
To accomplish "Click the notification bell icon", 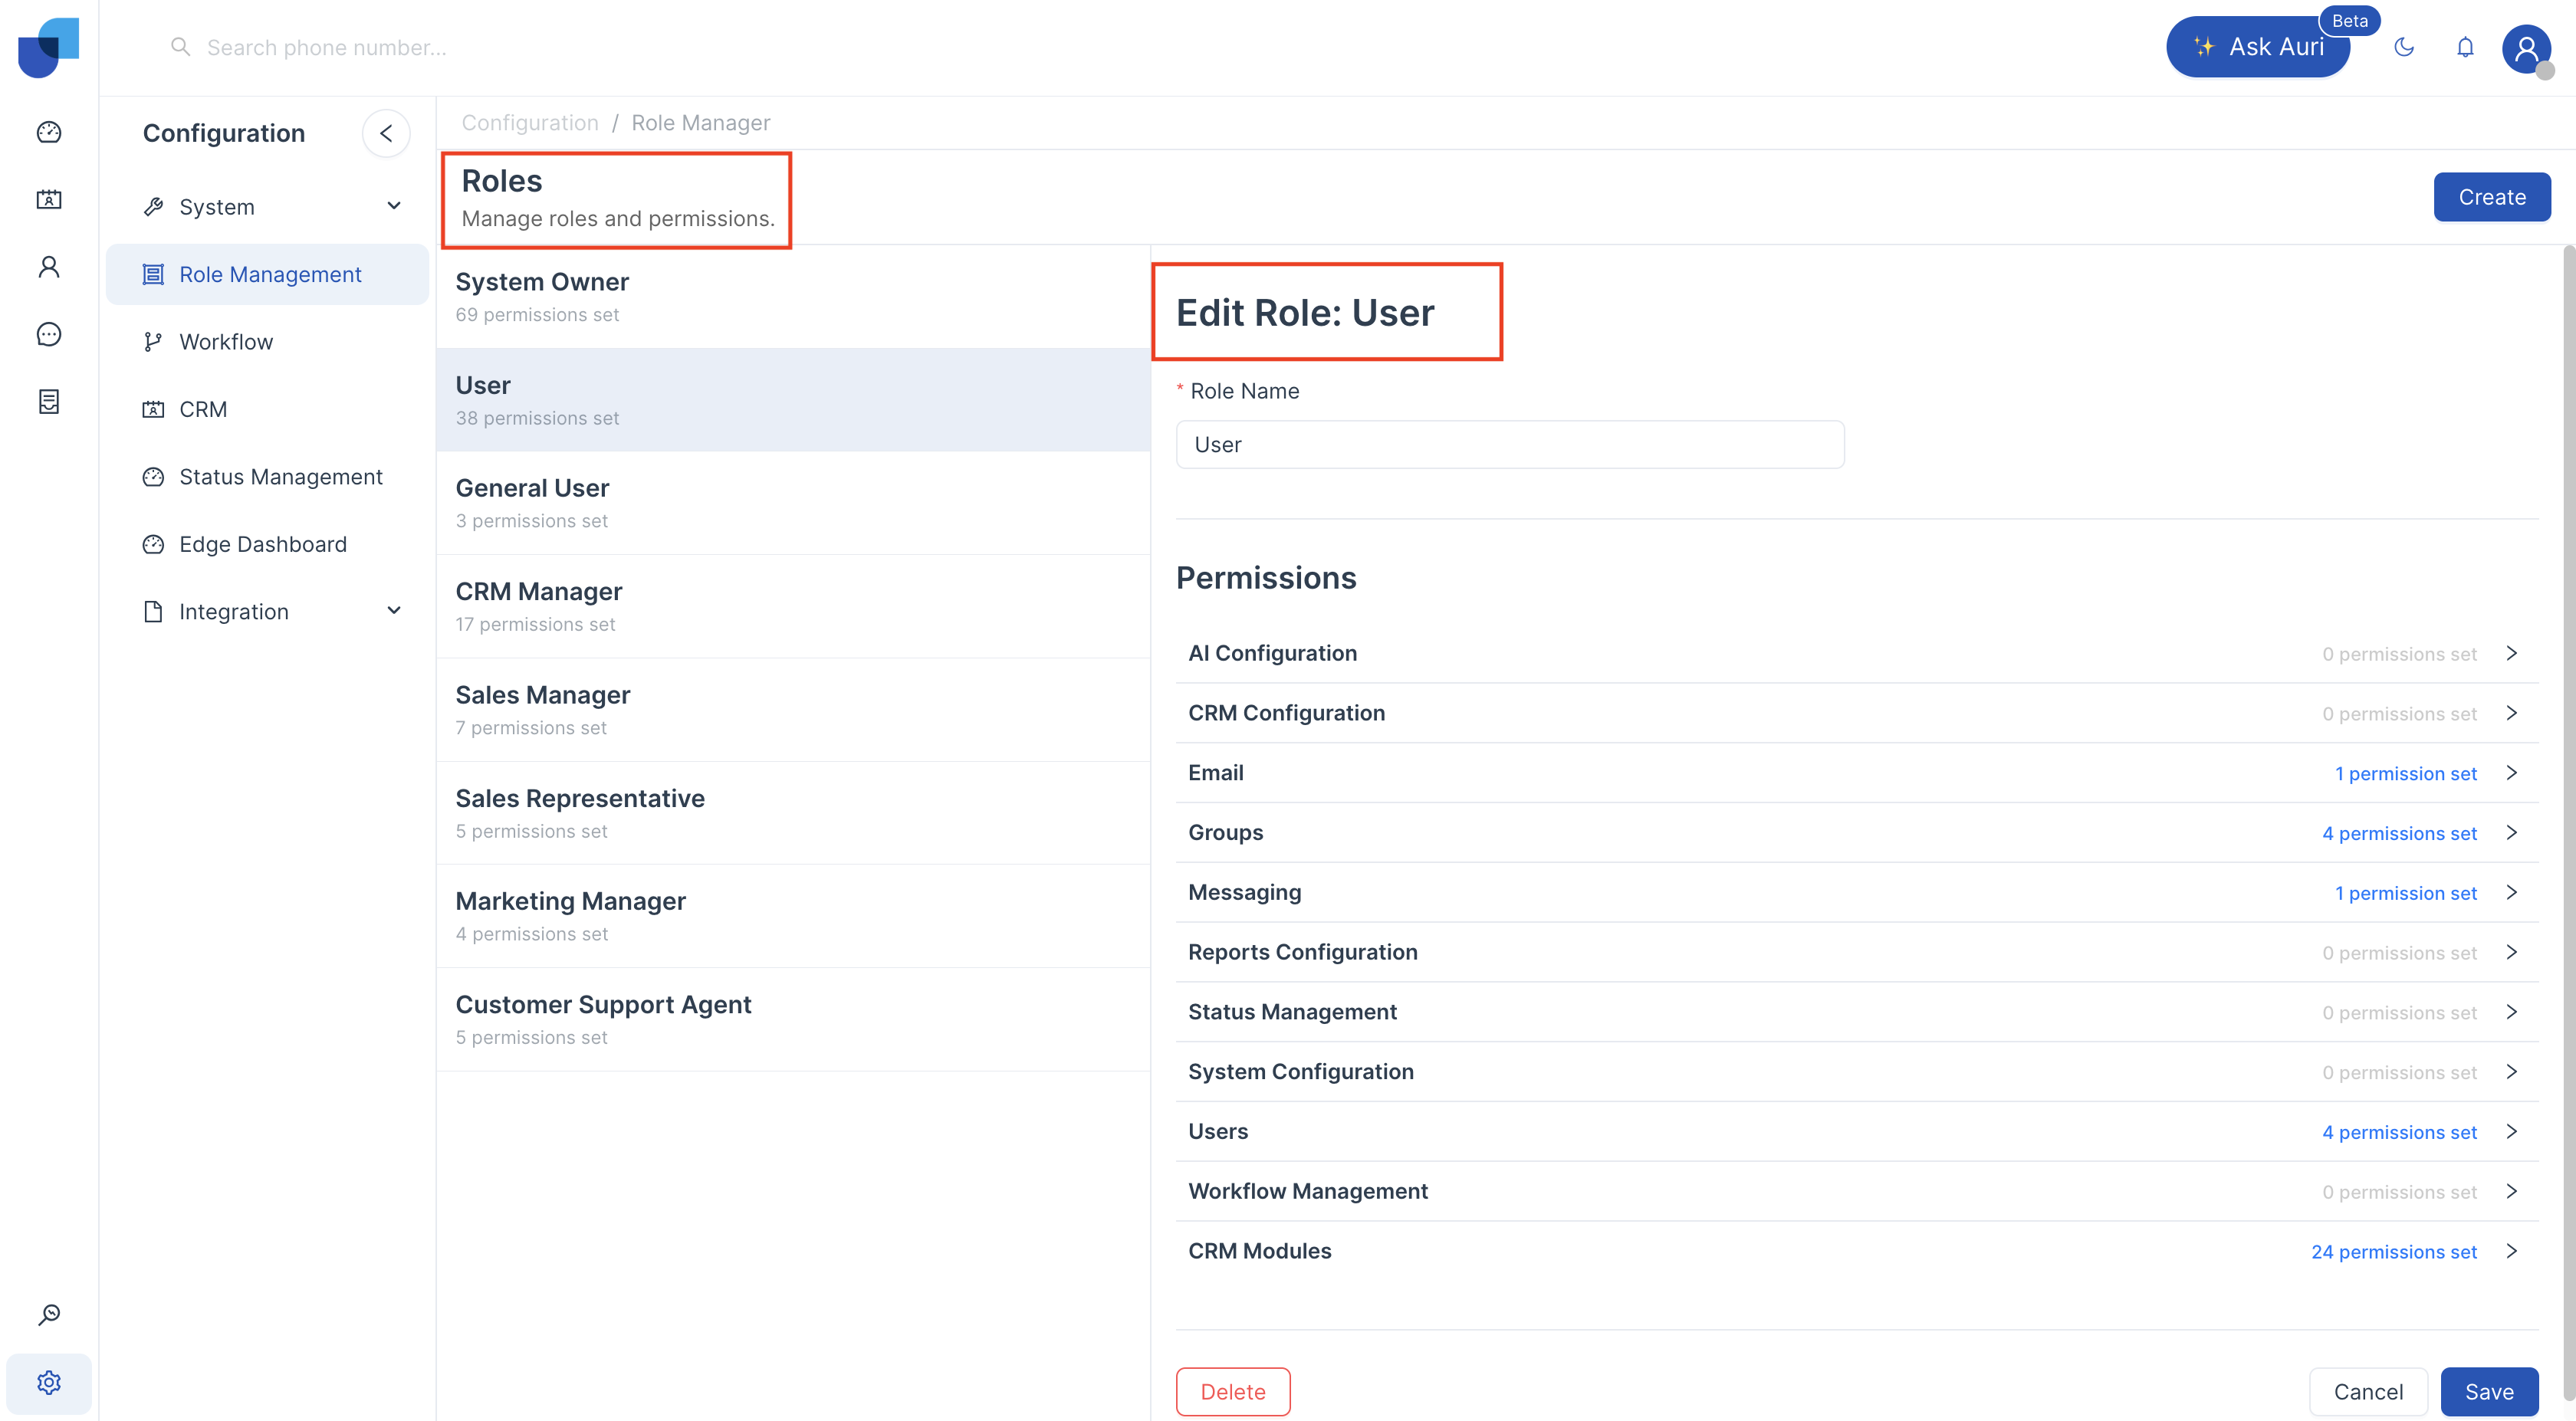I will pyautogui.click(x=2465, y=47).
